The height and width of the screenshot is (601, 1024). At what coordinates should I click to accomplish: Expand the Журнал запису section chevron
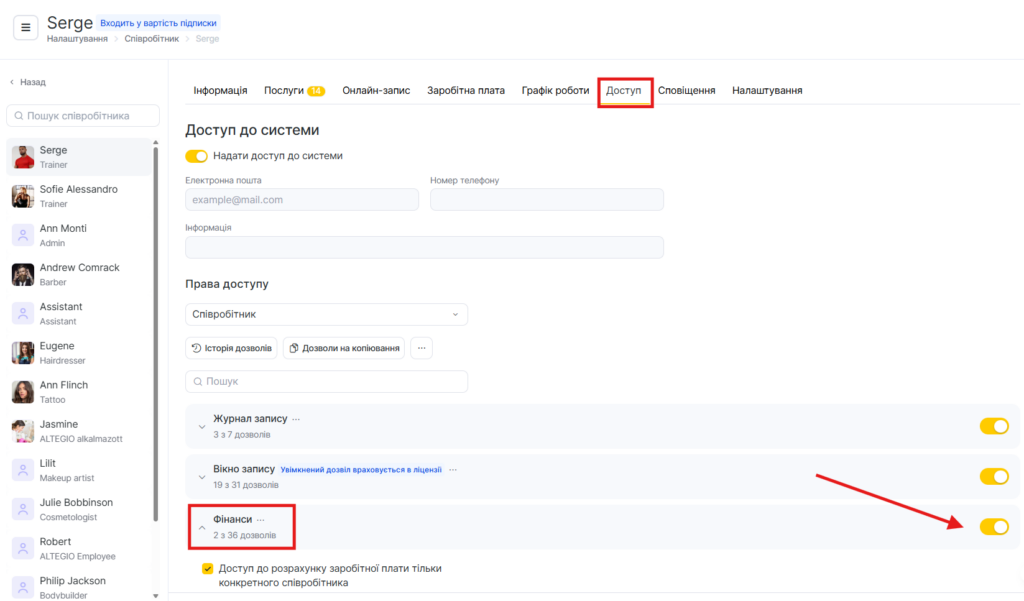tap(201, 427)
